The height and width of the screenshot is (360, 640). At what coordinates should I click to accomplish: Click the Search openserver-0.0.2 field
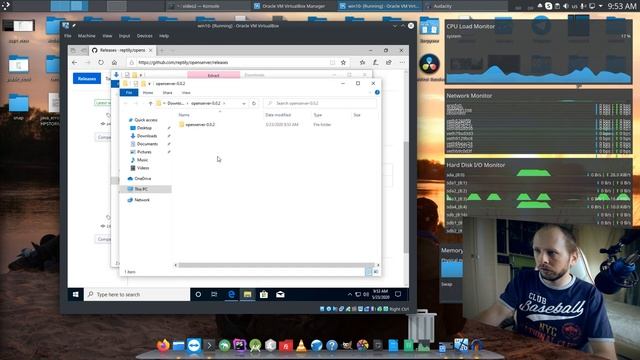pyautogui.click(x=320, y=104)
